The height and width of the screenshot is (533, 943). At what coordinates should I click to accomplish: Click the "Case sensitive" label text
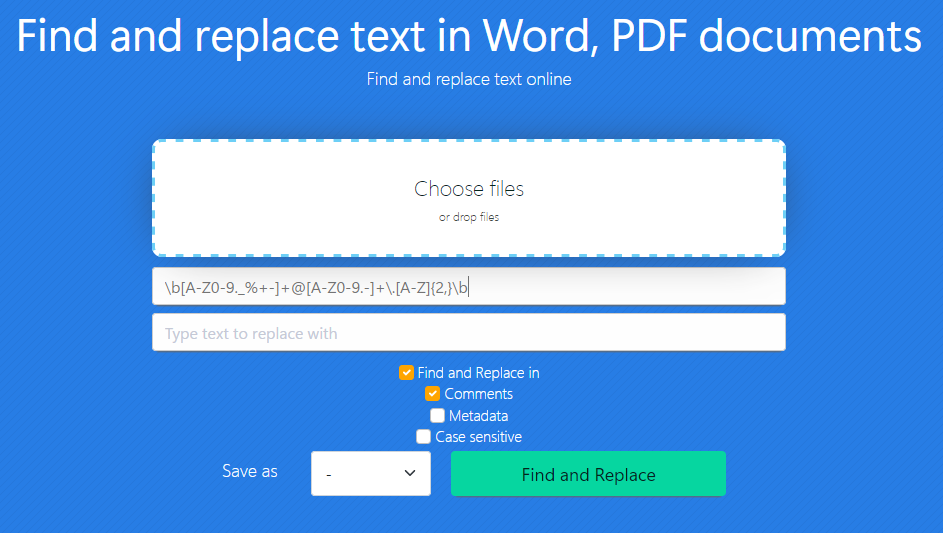[x=478, y=437]
